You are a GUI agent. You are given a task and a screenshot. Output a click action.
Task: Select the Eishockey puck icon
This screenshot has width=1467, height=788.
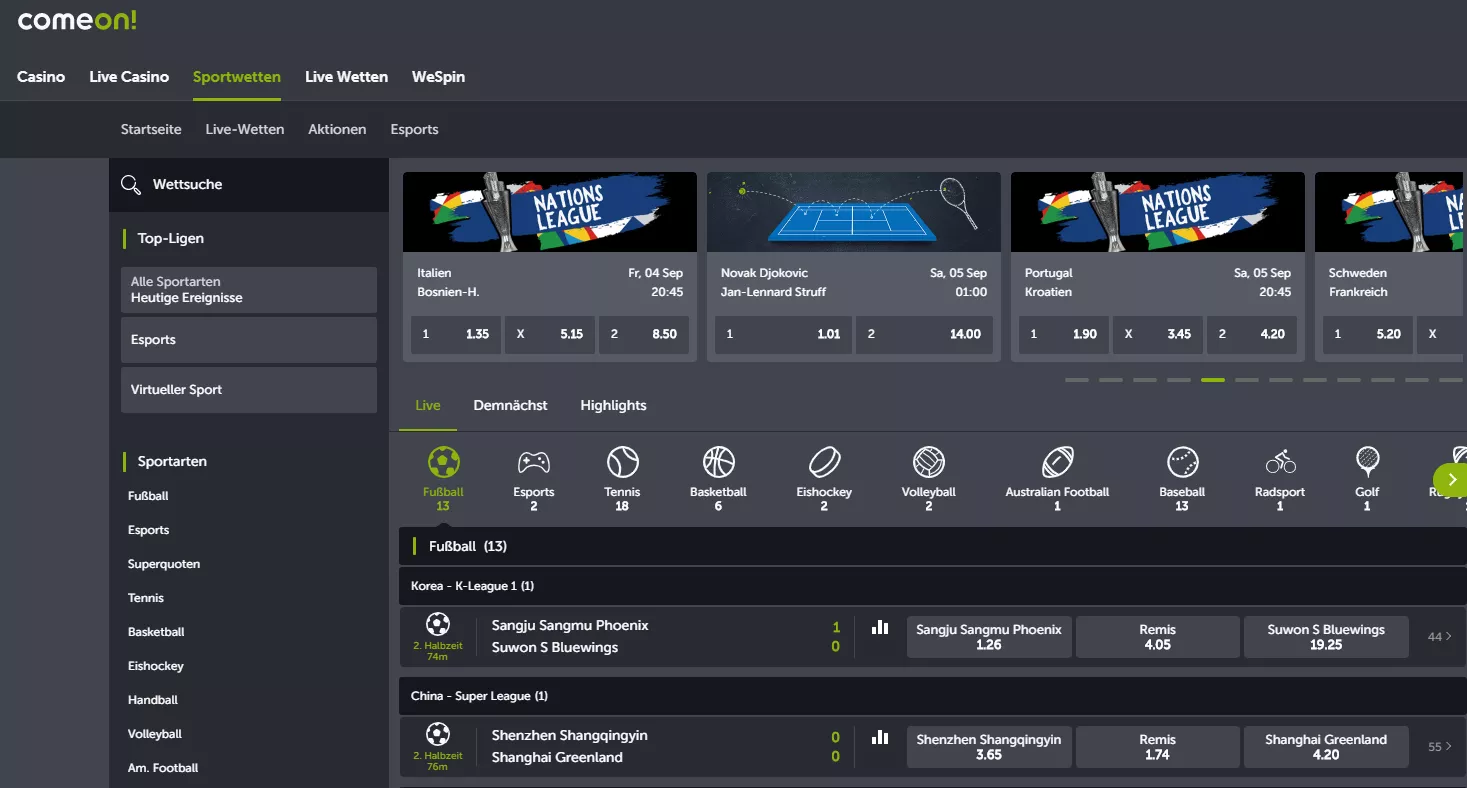[x=824, y=462]
